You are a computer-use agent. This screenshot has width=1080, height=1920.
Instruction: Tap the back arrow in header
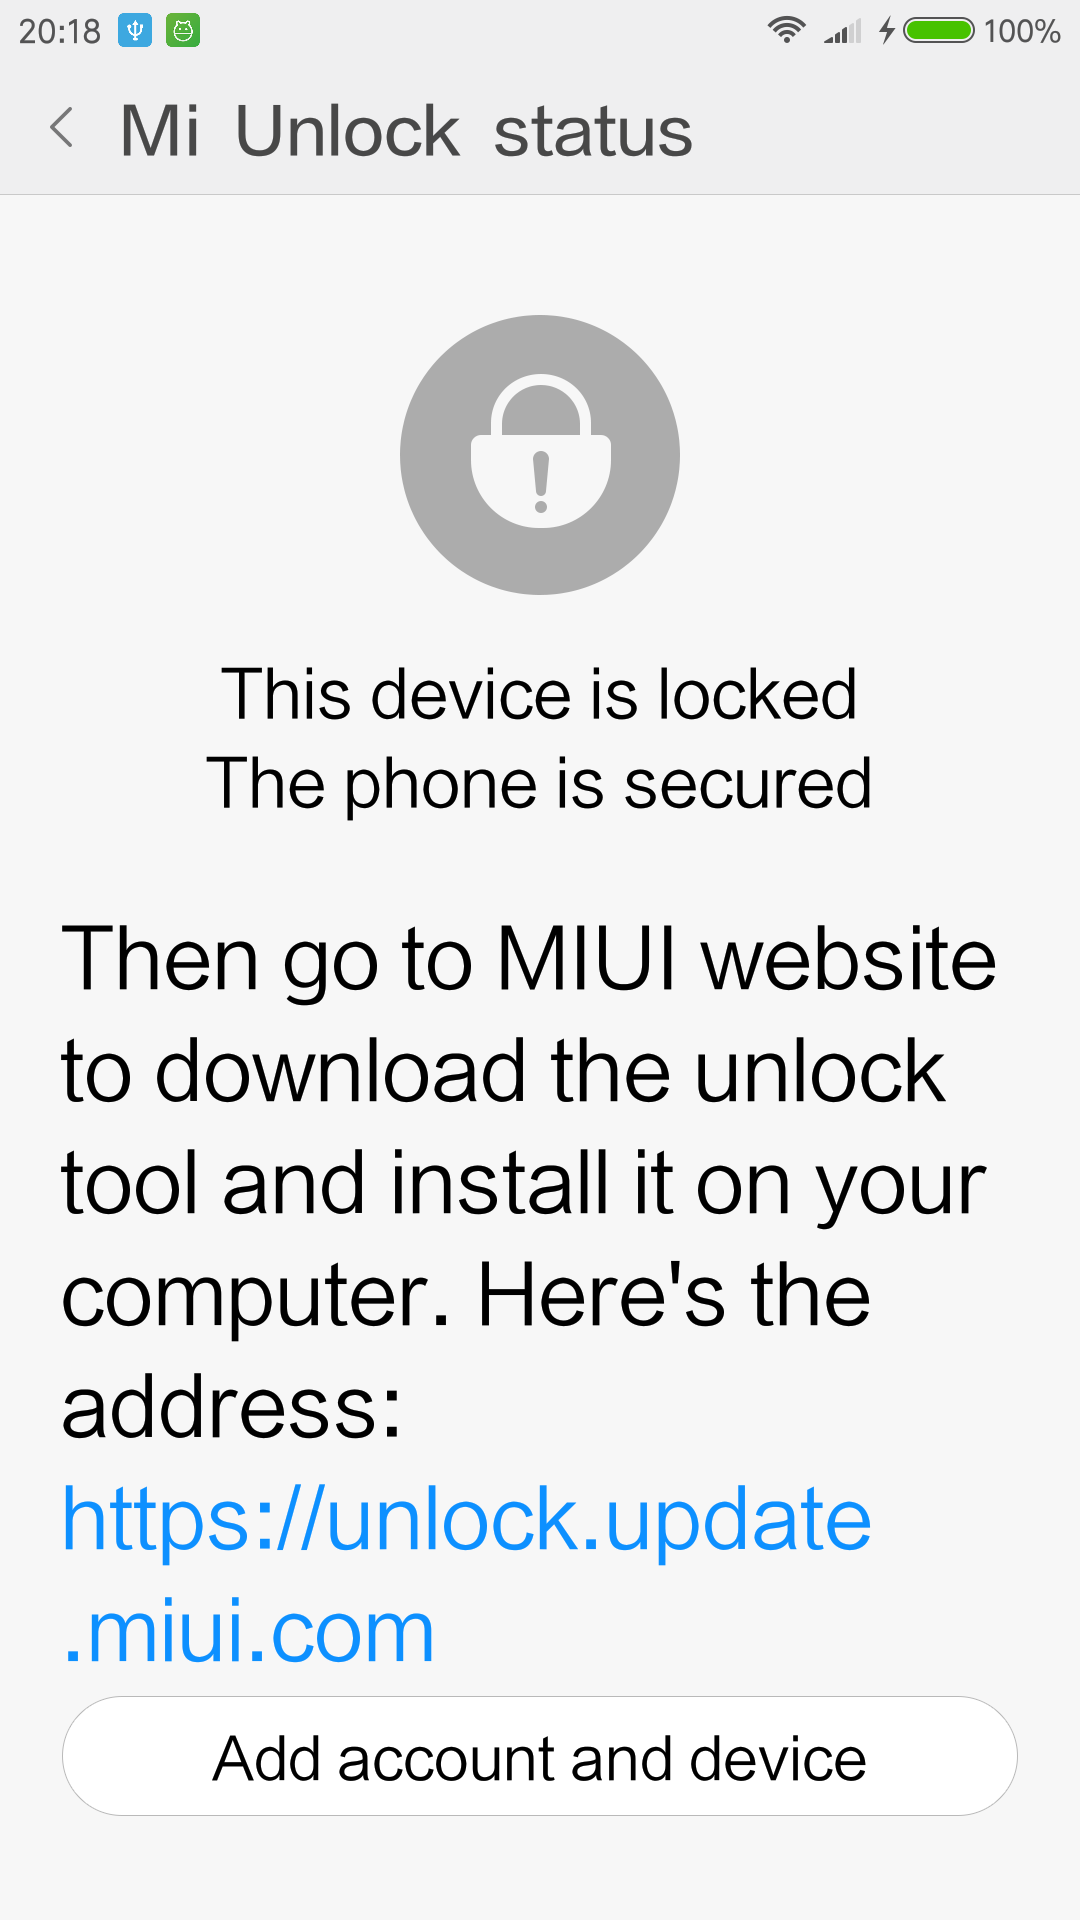point(62,128)
